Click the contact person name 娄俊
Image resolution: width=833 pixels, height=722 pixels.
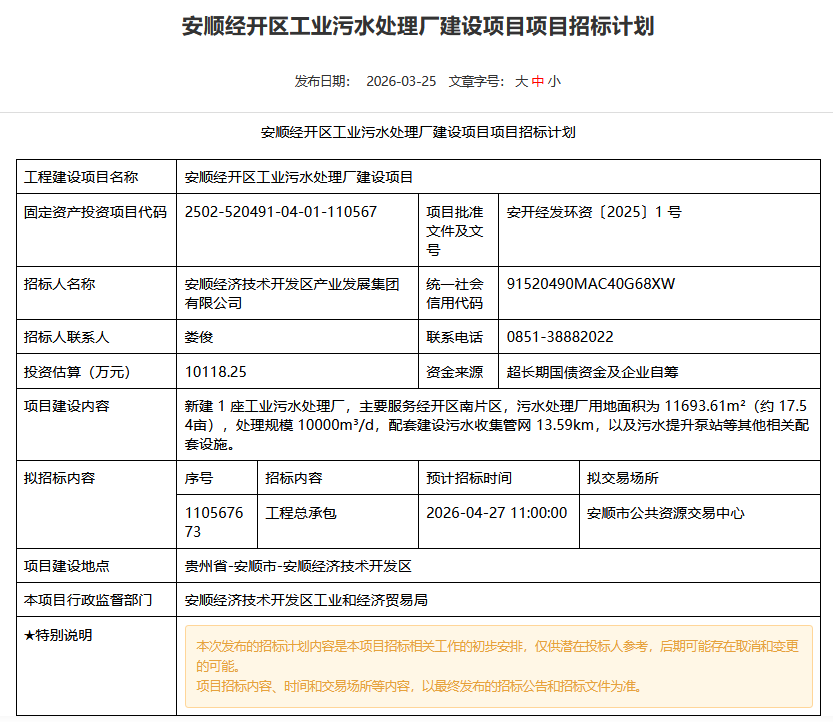pyautogui.click(x=199, y=337)
